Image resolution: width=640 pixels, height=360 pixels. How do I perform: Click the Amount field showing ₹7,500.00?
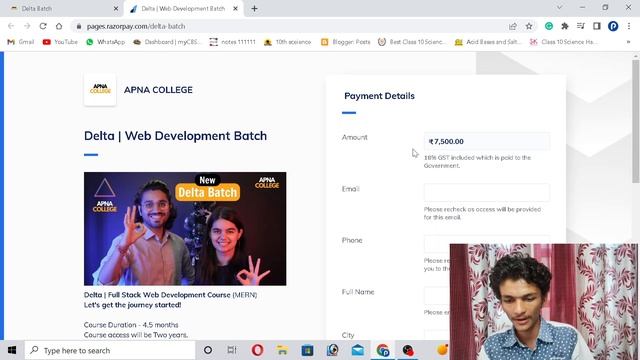(x=487, y=142)
